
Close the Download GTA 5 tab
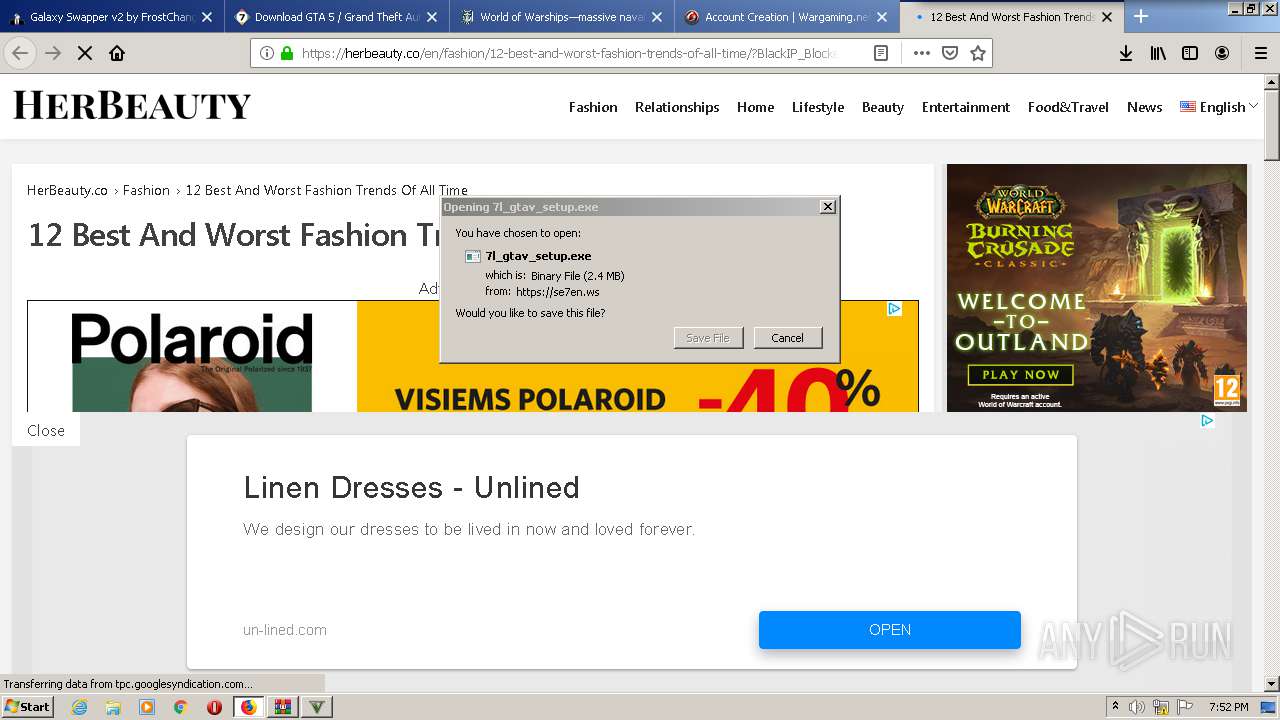coord(432,17)
